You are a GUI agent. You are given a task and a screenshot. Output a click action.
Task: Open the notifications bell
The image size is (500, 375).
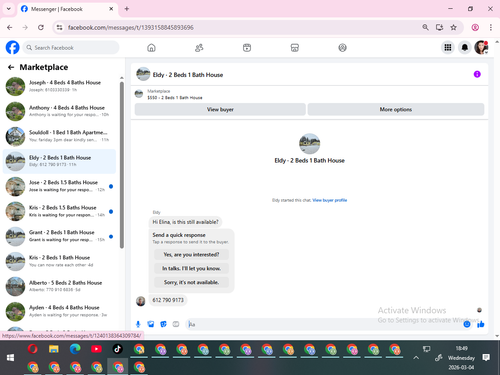point(465,48)
